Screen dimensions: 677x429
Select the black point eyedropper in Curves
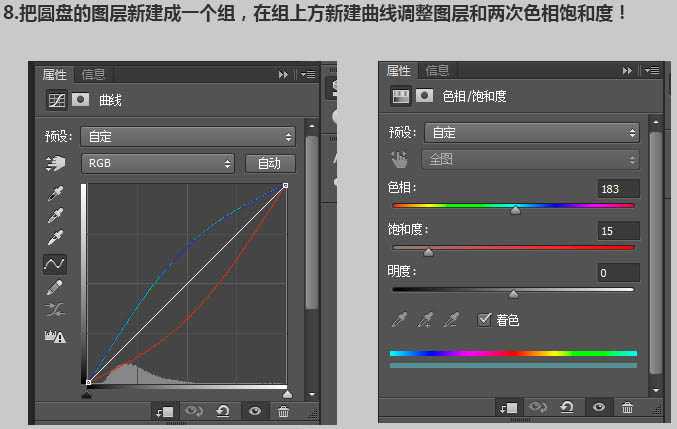tap(55, 192)
